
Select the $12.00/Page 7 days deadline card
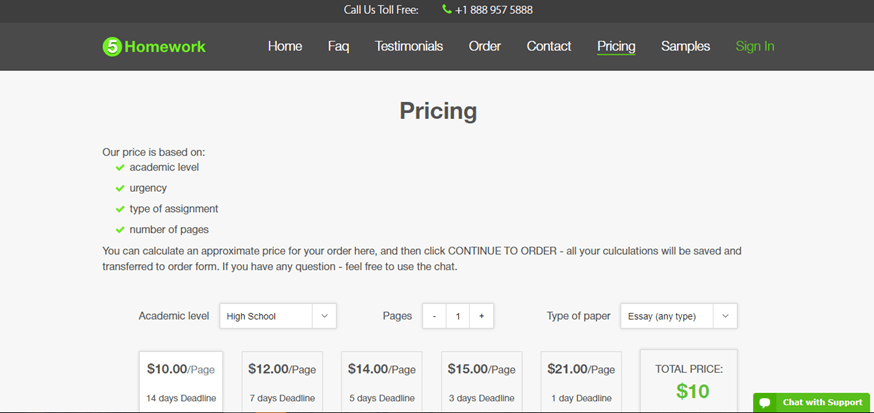coord(282,382)
